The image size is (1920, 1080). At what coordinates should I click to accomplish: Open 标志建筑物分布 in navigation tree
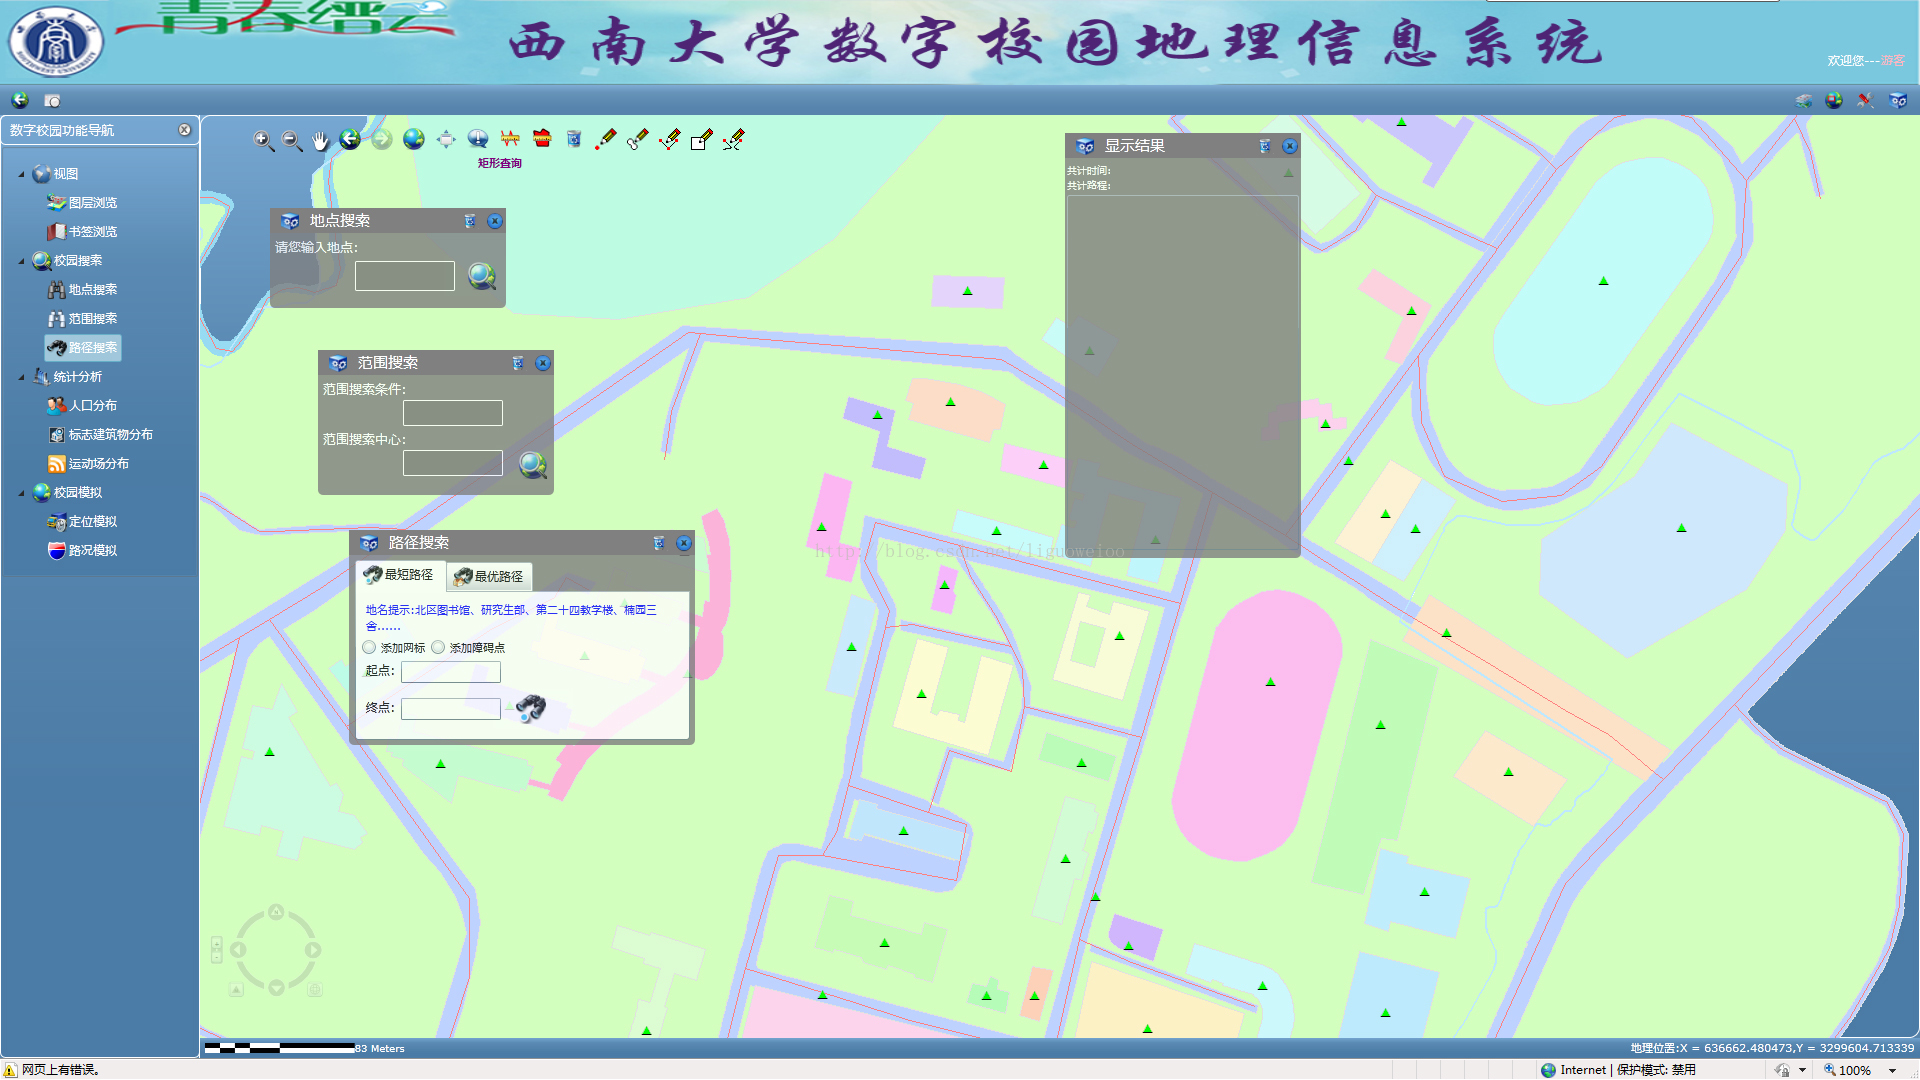(100, 435)
